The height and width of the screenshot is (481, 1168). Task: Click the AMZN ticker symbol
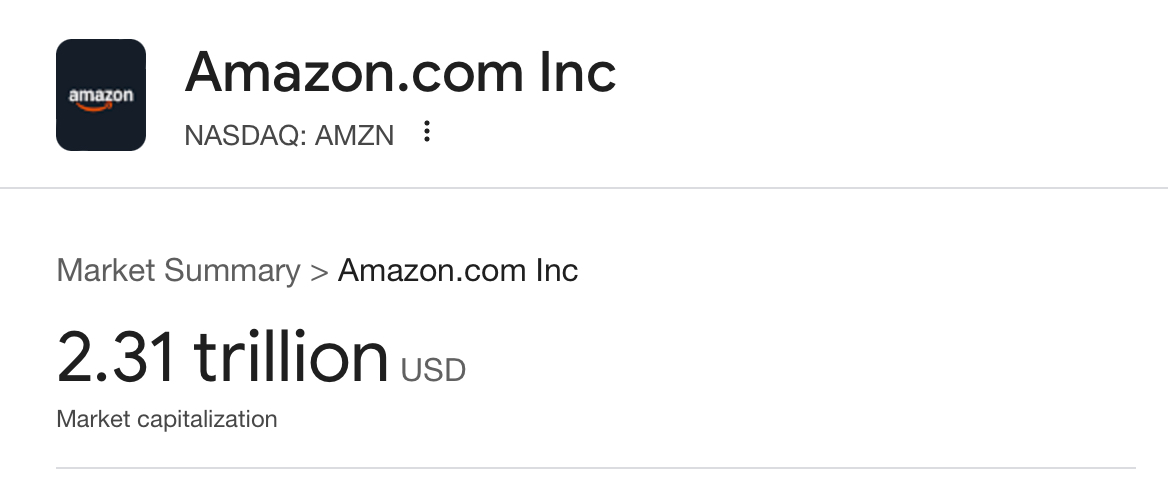tap(354, 134)
